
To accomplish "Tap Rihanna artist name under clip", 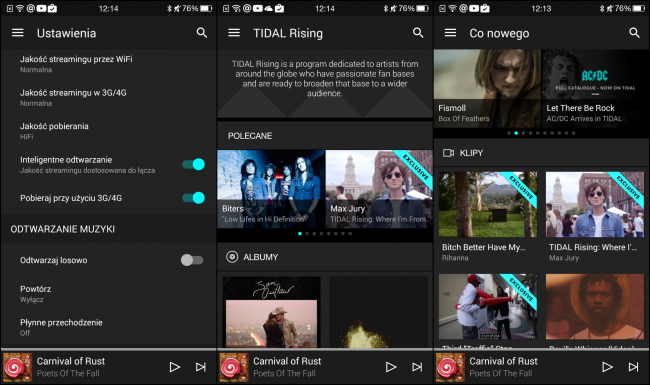I will pos(455,258).
